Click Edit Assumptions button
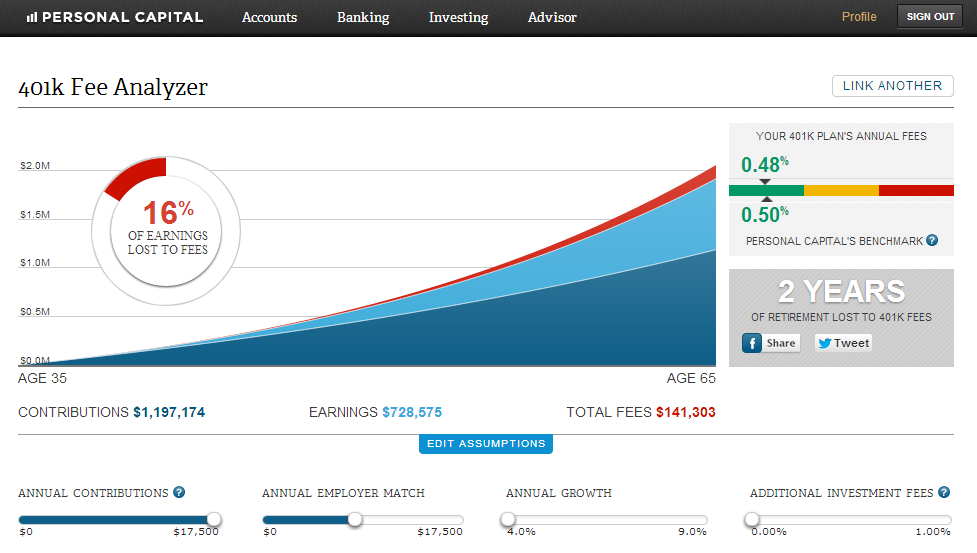This screenshot has height=553, width=977. point(486,443)
